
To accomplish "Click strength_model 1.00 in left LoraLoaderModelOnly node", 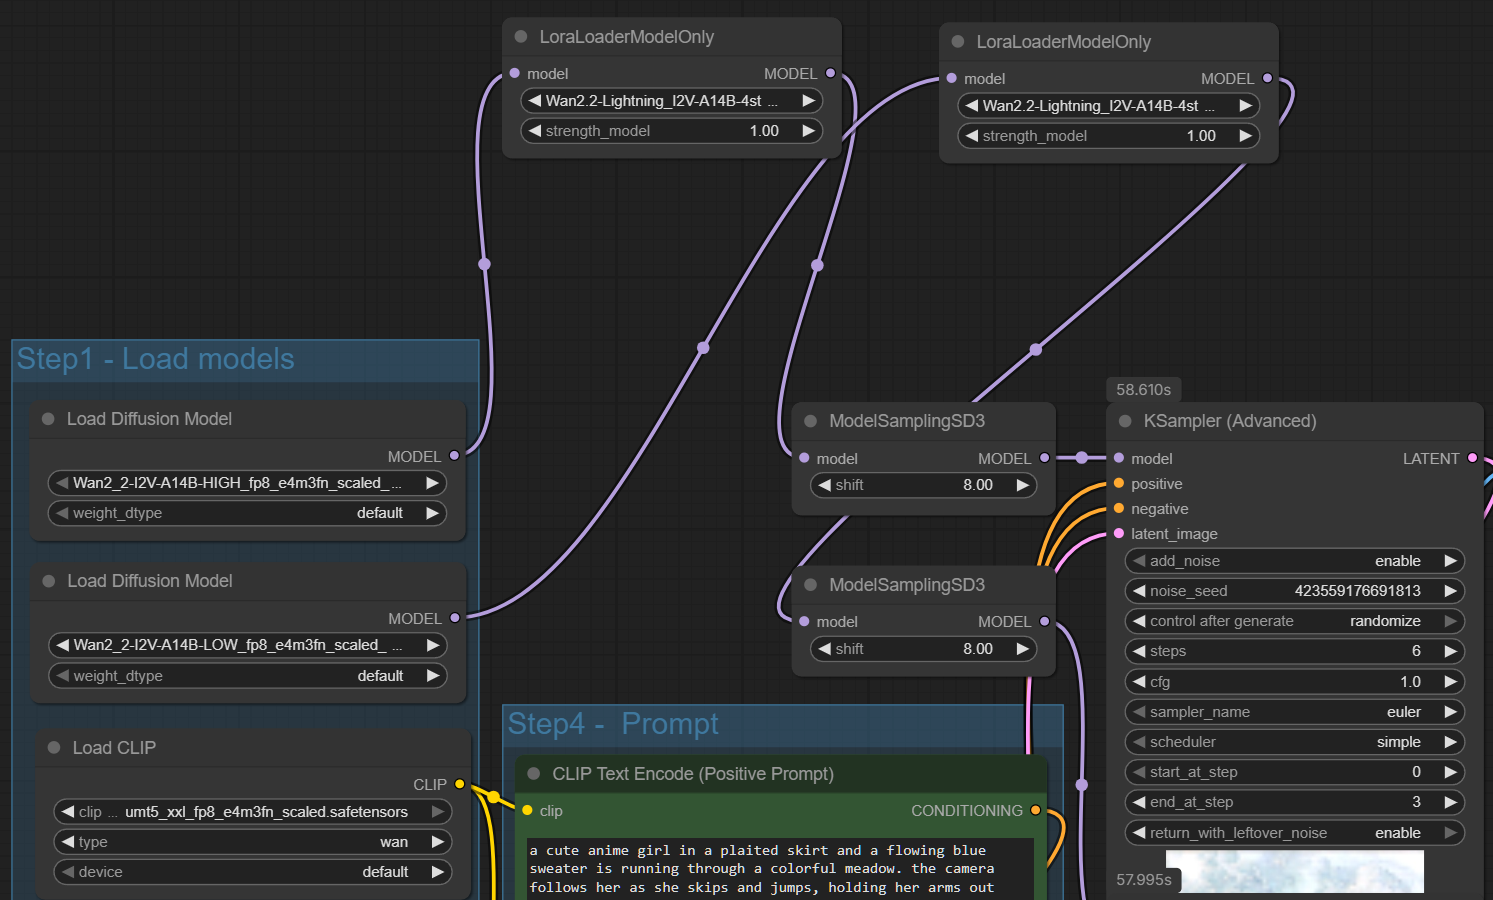I will pyautogui.click(x=764, y=131).
